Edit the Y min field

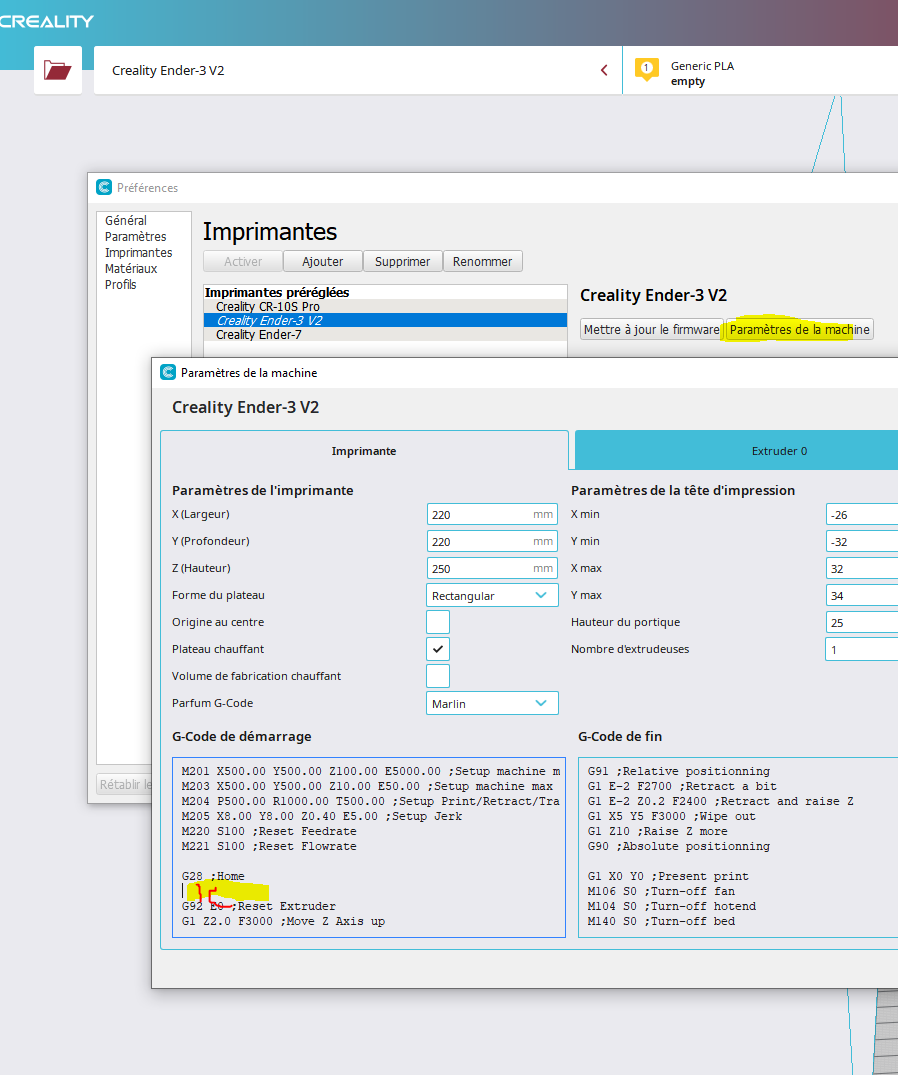(x=862, y=541)
